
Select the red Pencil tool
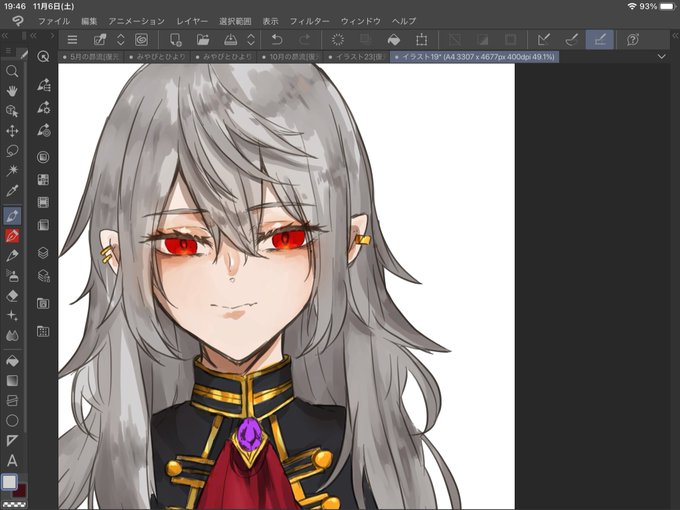point(12,235)
